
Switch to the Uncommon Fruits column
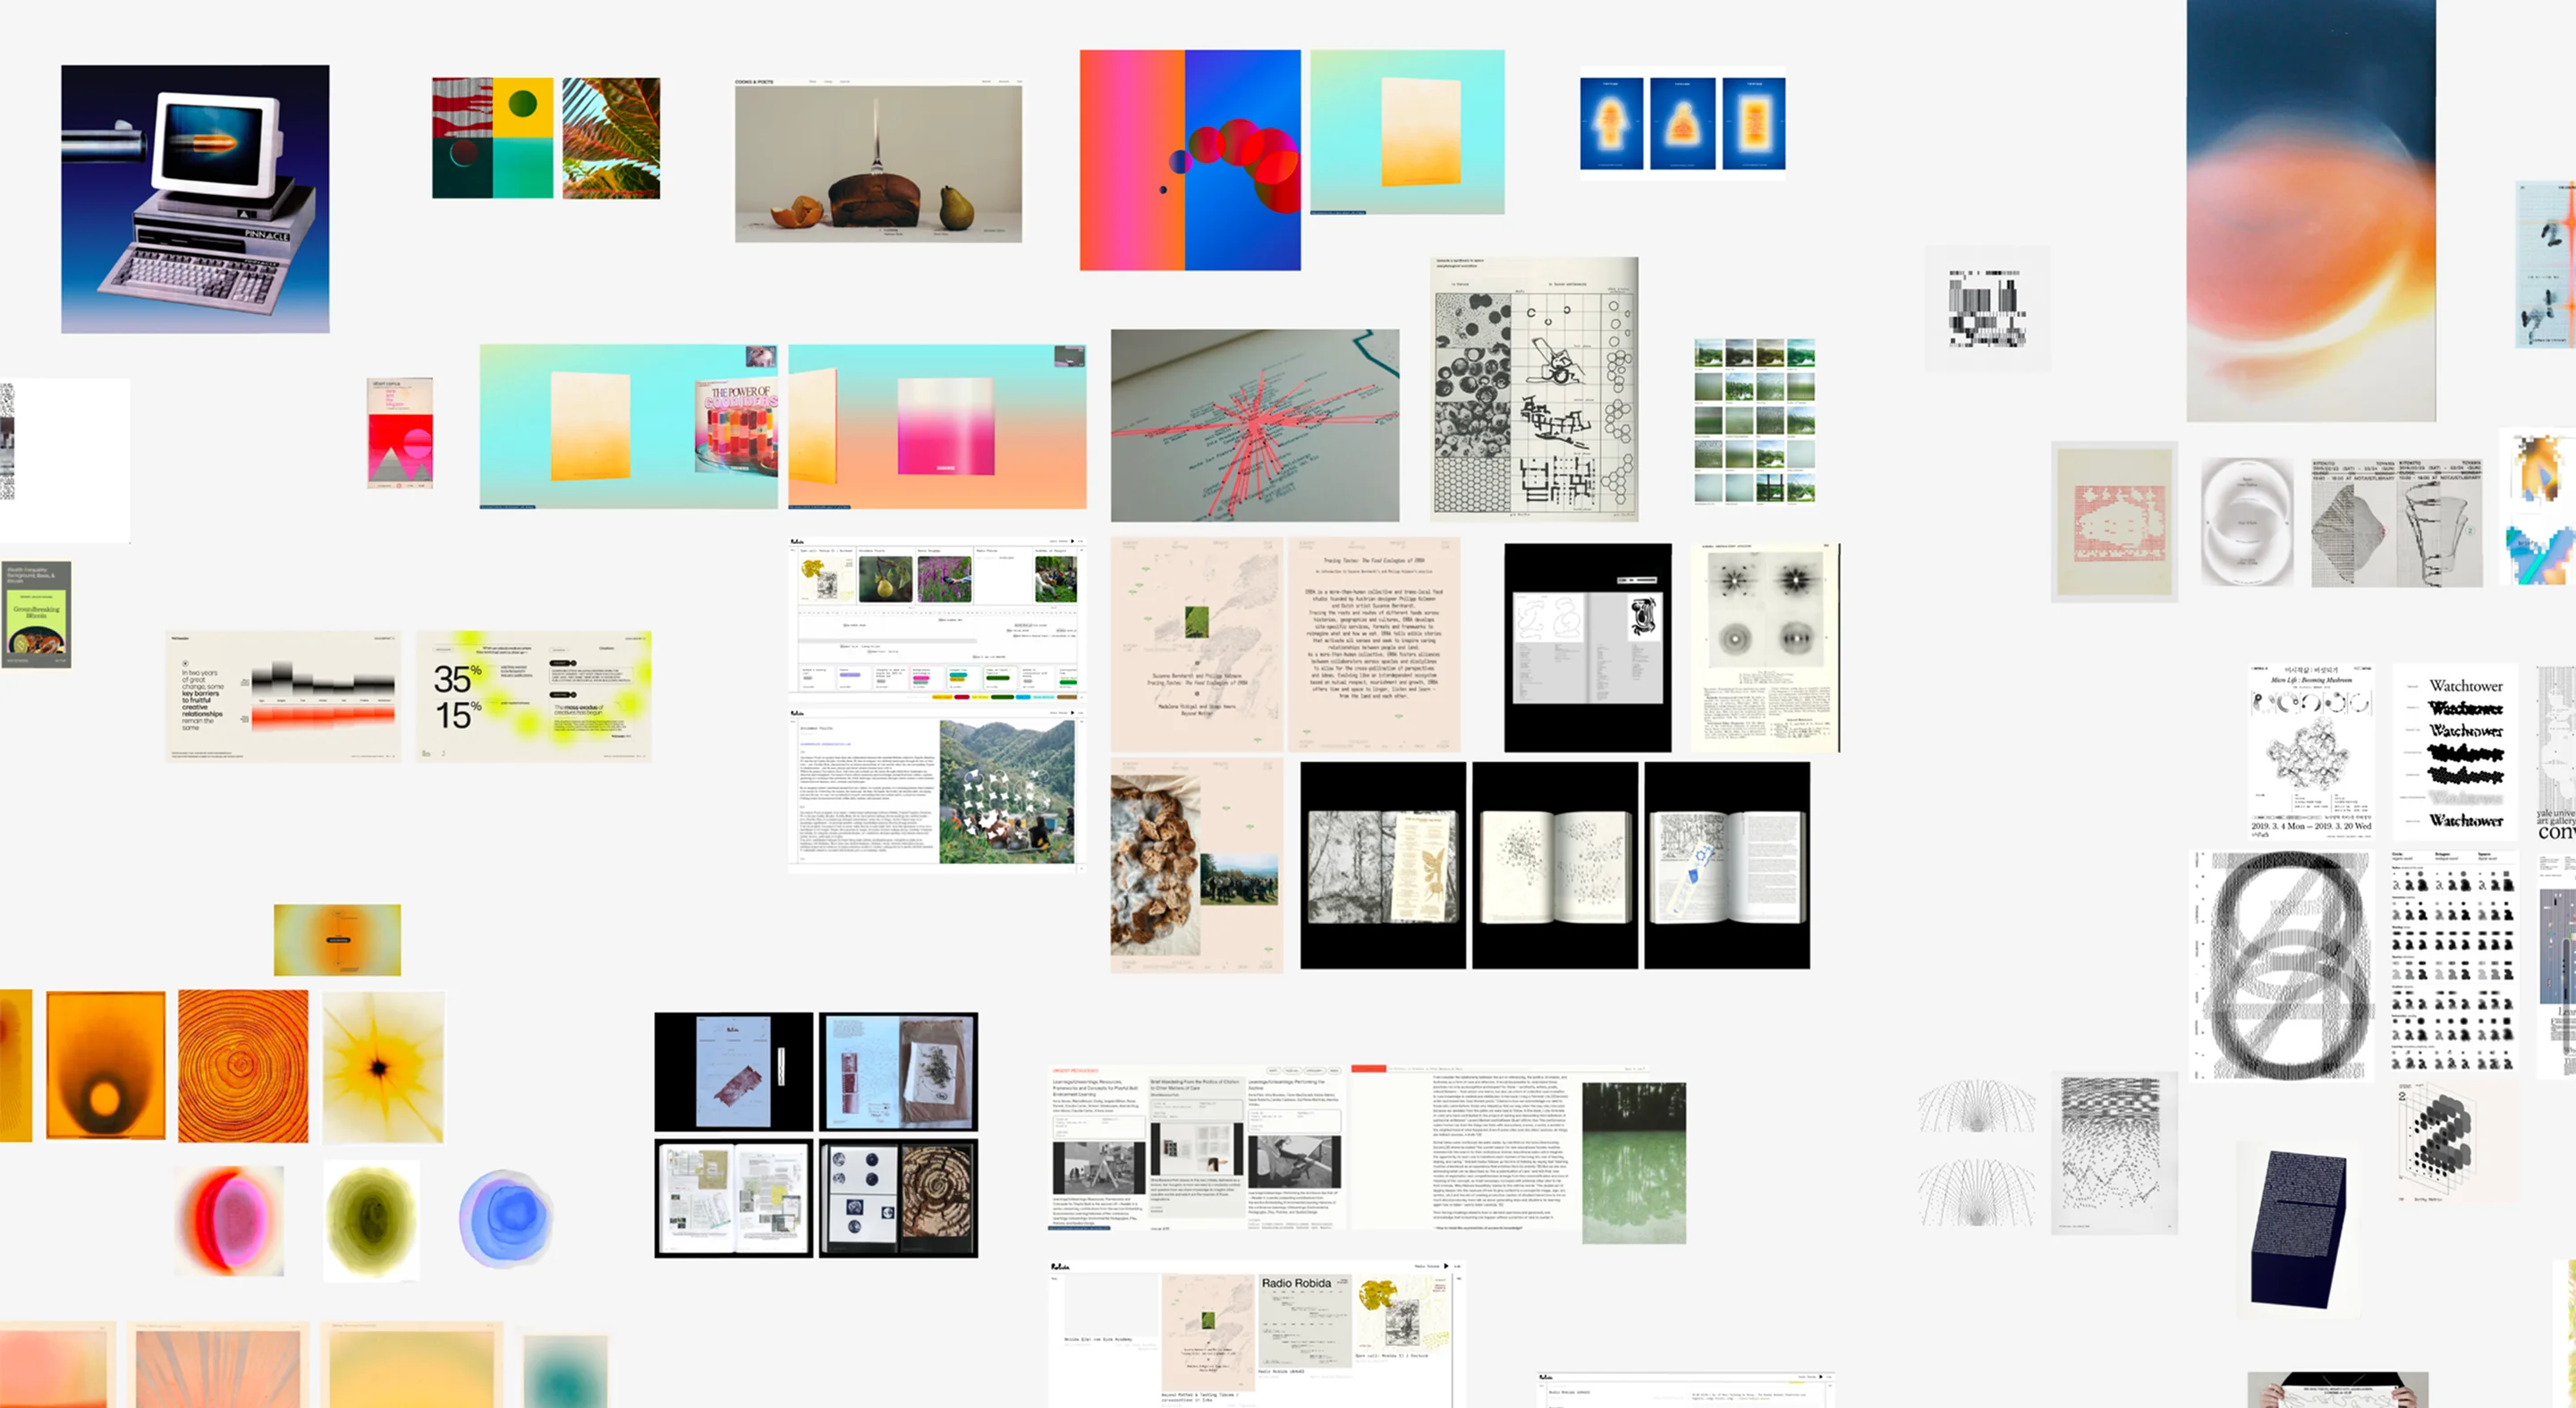click(x=872, y=551)
